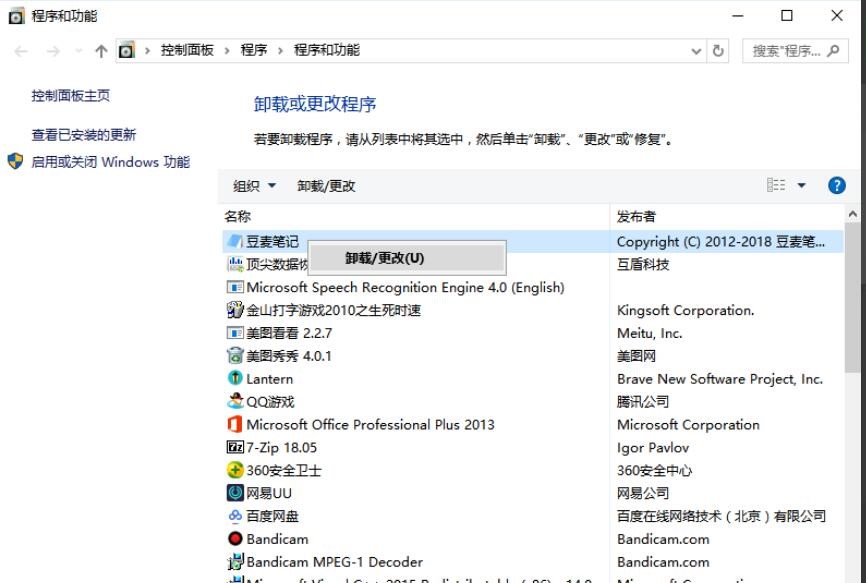Screen dimensions: 866x583
Task: Open 启用或关闭 Windows 功能 link
Action: click(x=110, y=162)
